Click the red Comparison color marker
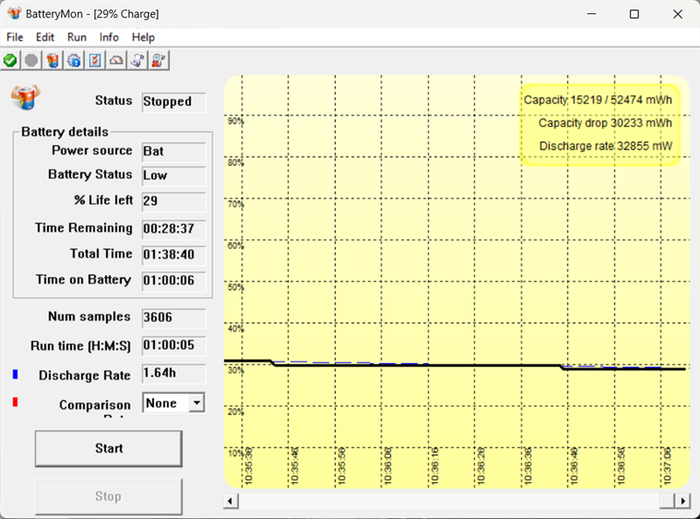 coord(15,402)
